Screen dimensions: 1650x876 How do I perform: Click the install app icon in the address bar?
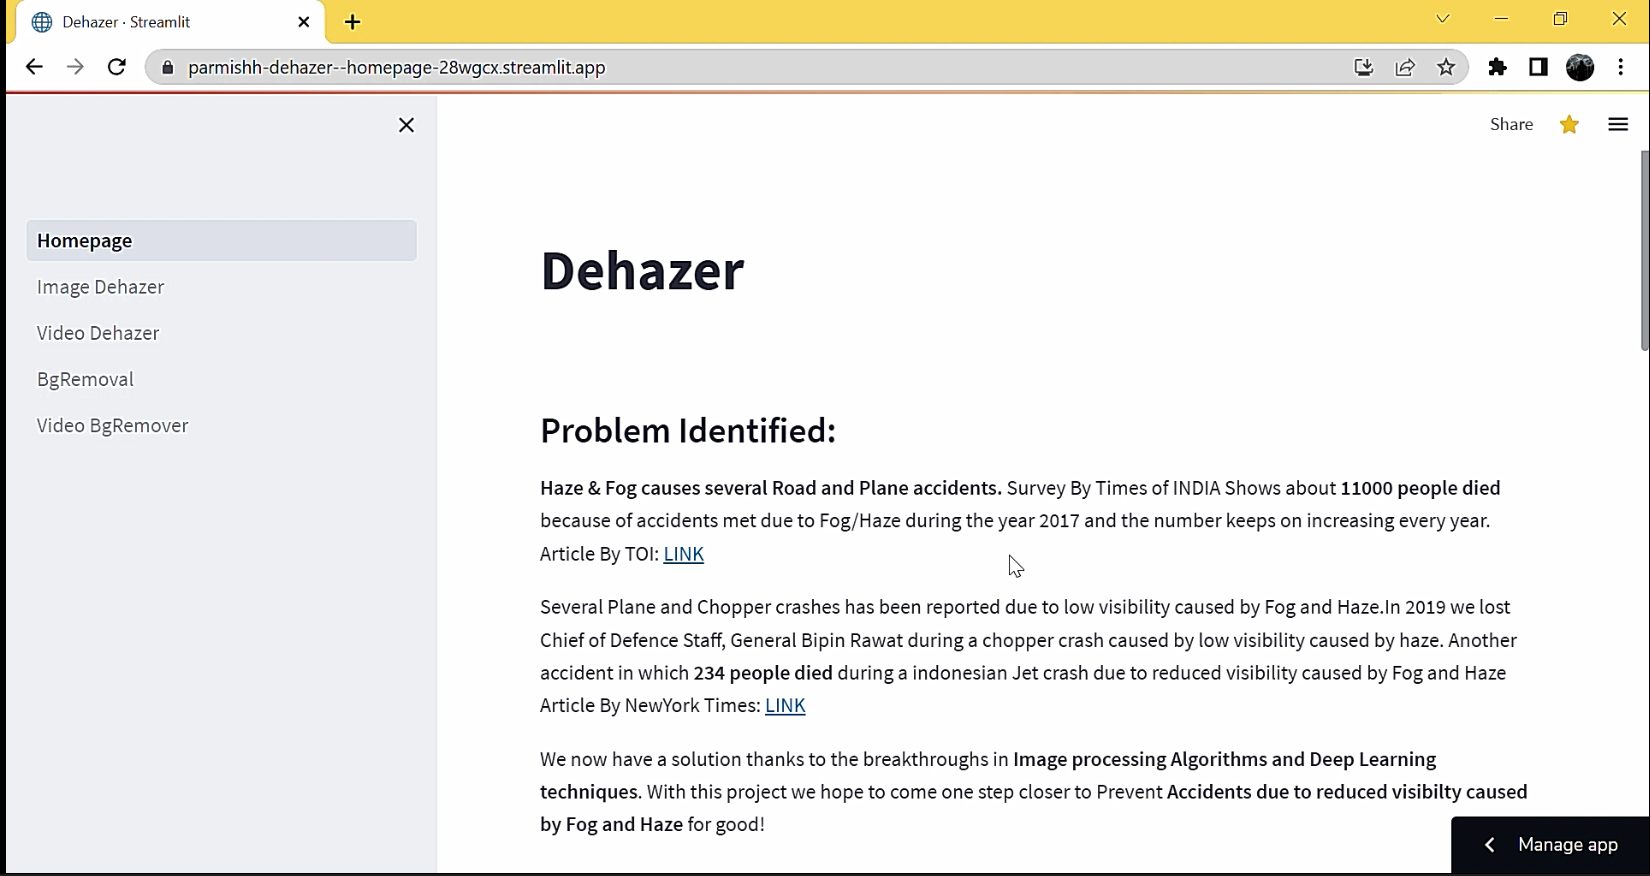[1363, 67]
